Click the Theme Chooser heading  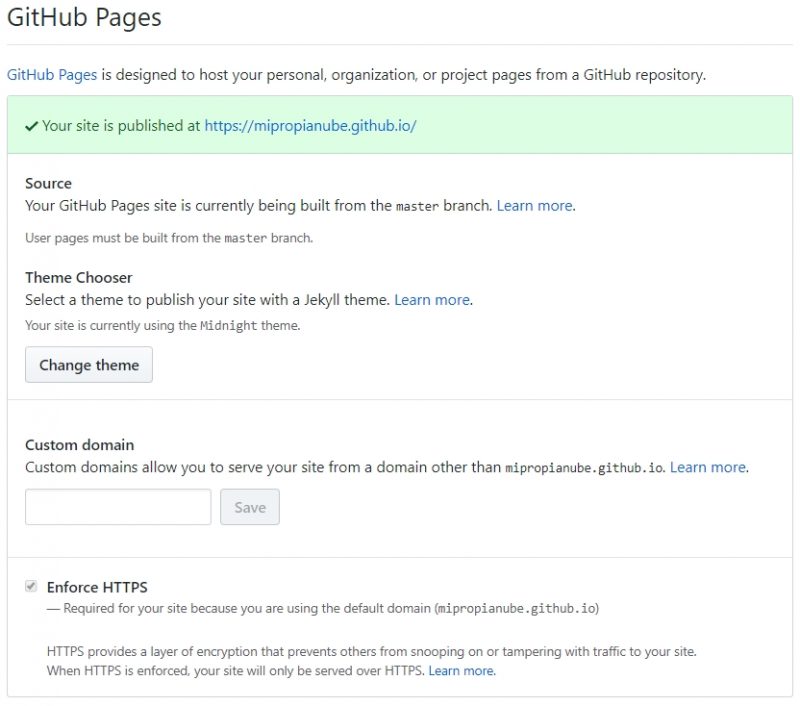pyautogui.click(x=79, y=278)
